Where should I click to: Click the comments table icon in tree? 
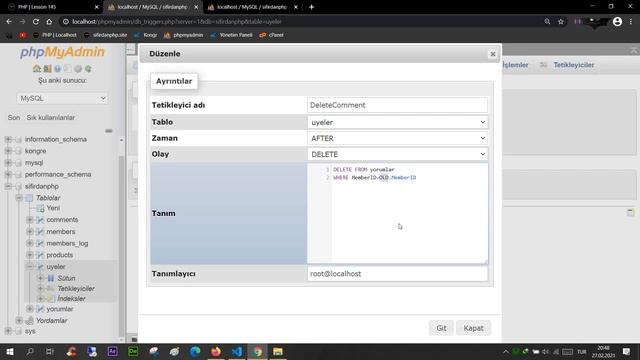tap(40, 220)
